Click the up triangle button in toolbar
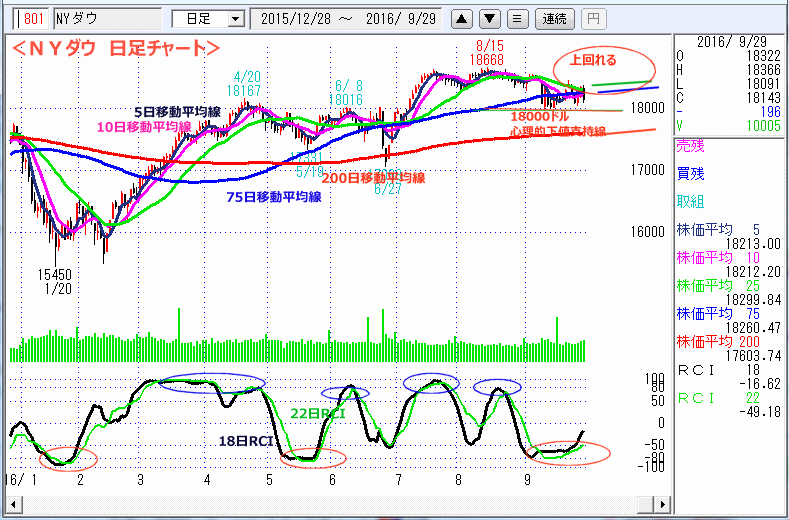 point(461,18)
